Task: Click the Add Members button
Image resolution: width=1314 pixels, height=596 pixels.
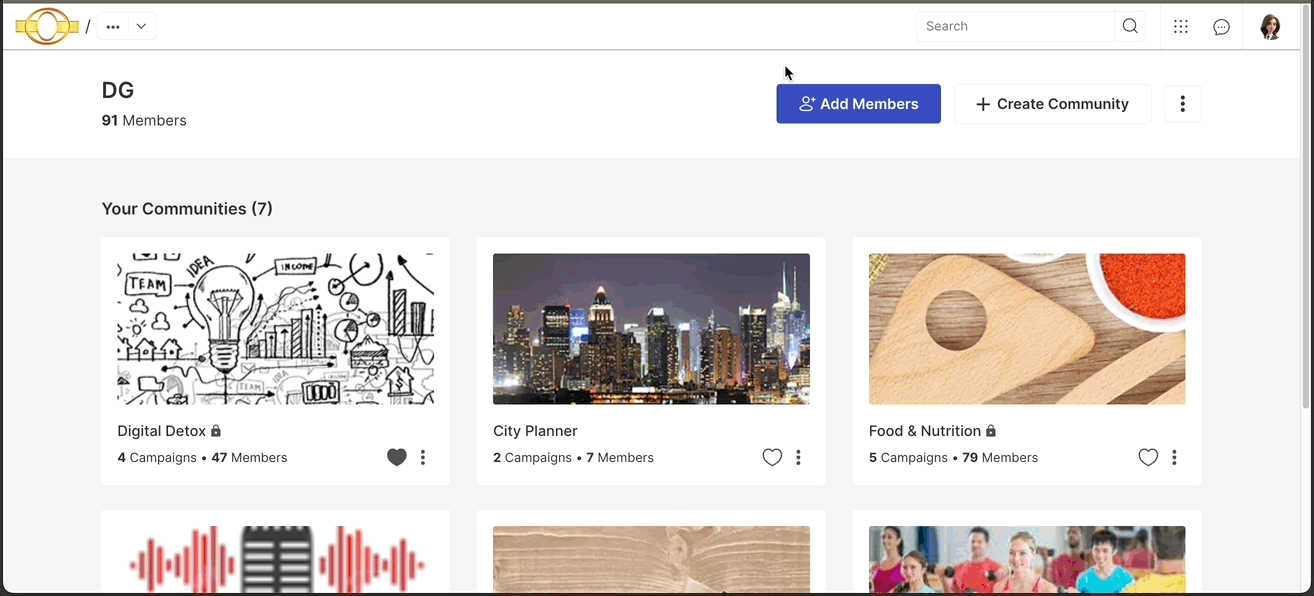Action: tap(859, 104)
